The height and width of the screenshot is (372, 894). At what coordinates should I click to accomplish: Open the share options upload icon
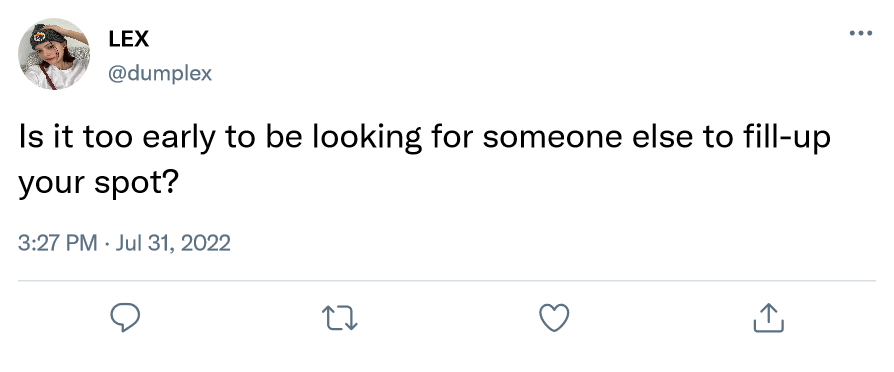coord(769,318)
